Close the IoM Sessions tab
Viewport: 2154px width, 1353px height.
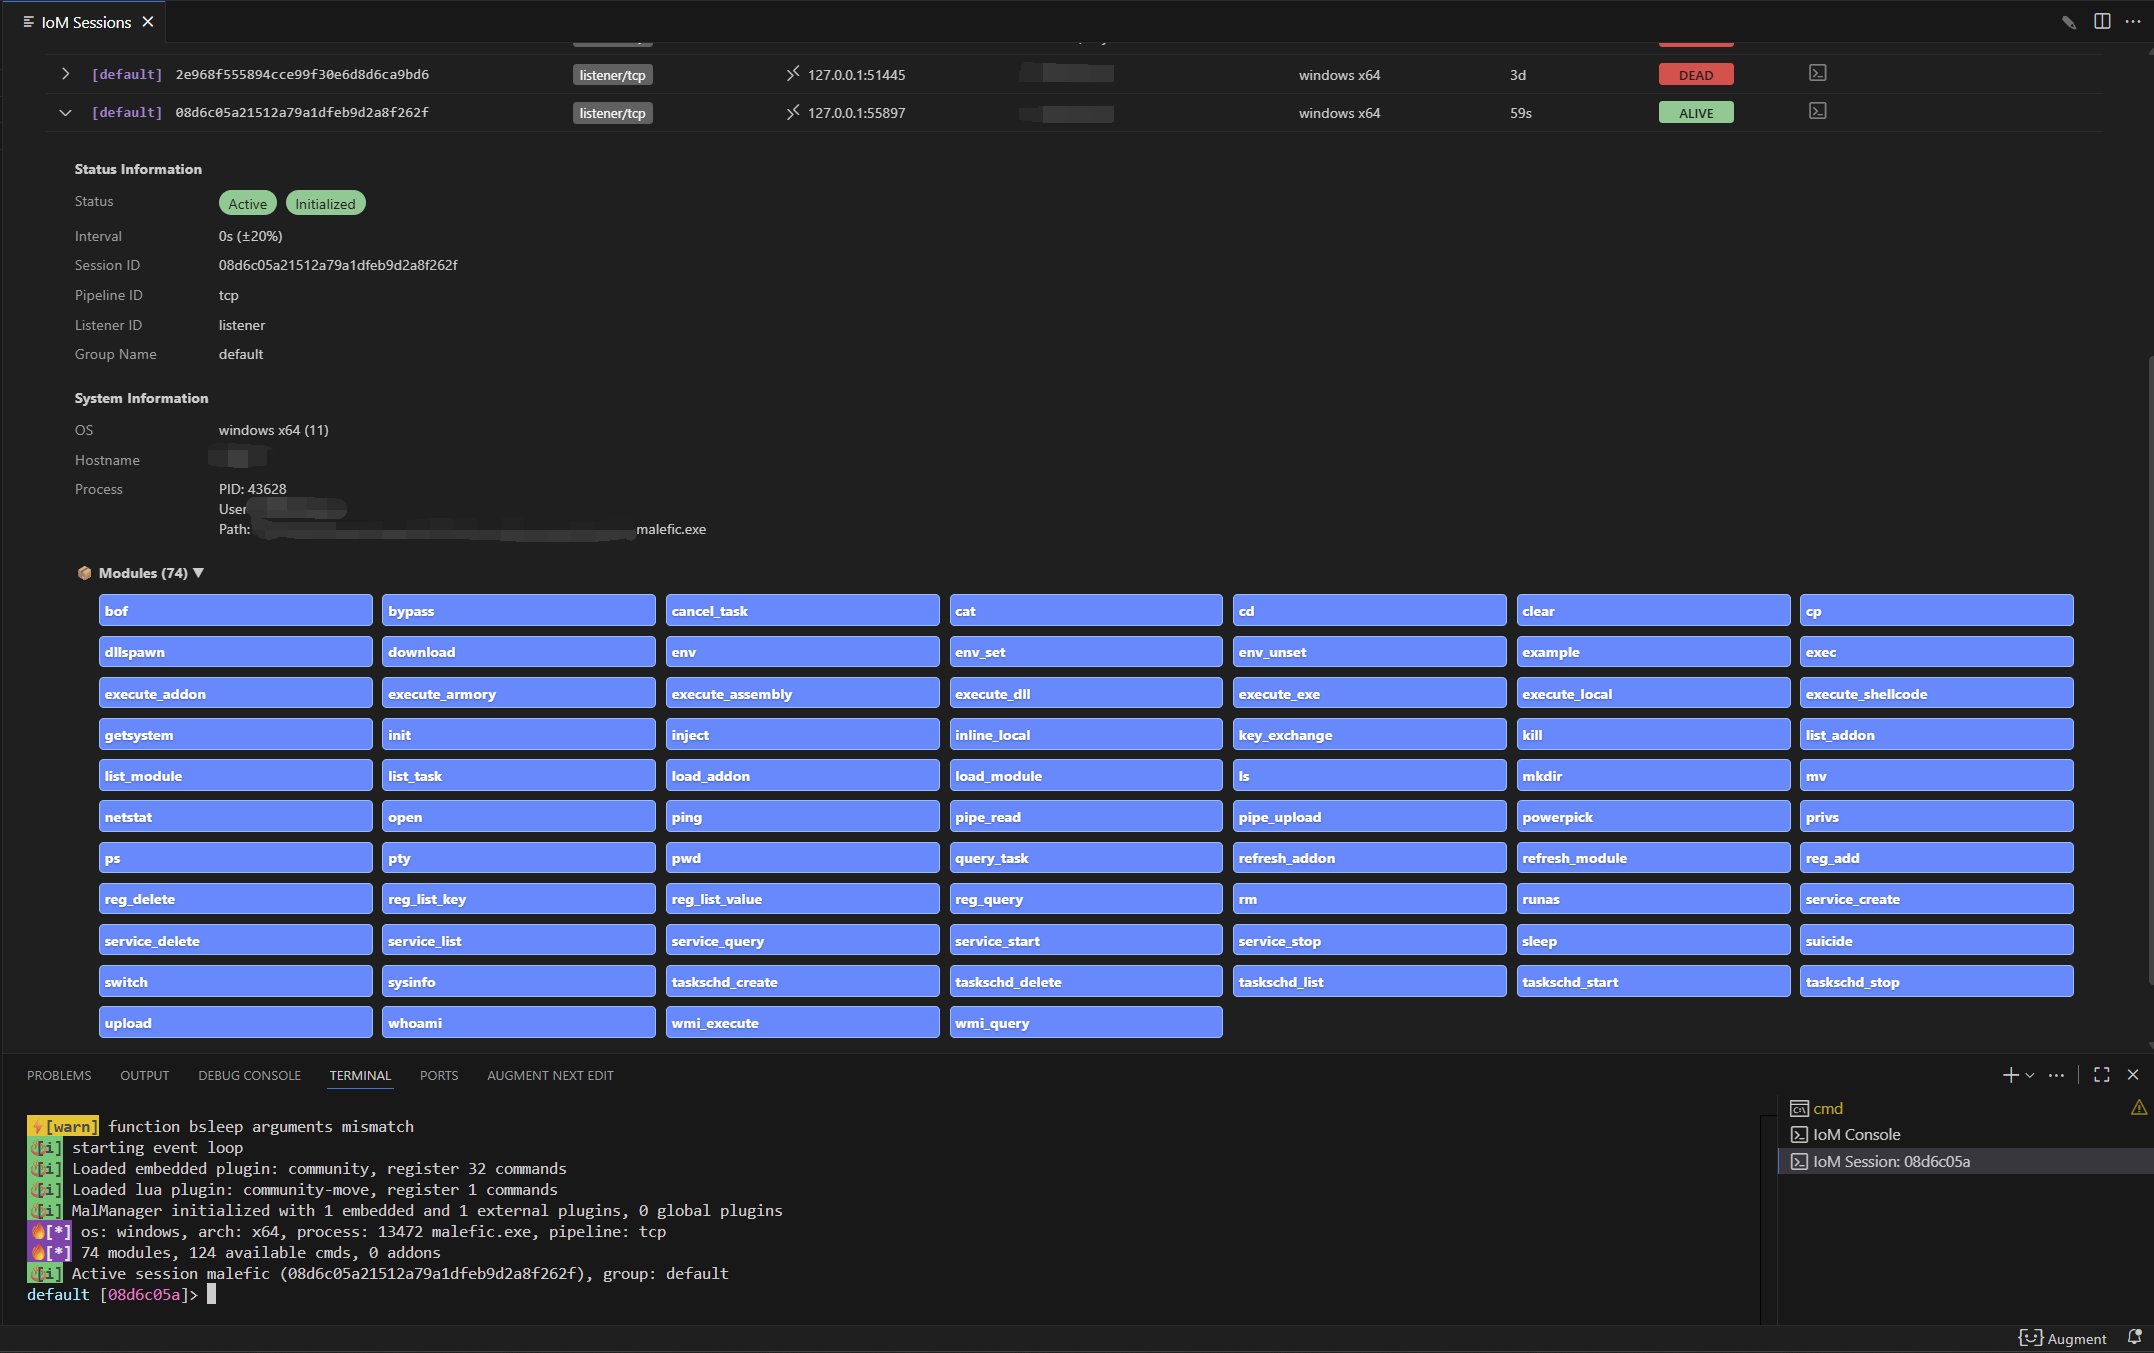pyautogui.click(x=148, y=22)
